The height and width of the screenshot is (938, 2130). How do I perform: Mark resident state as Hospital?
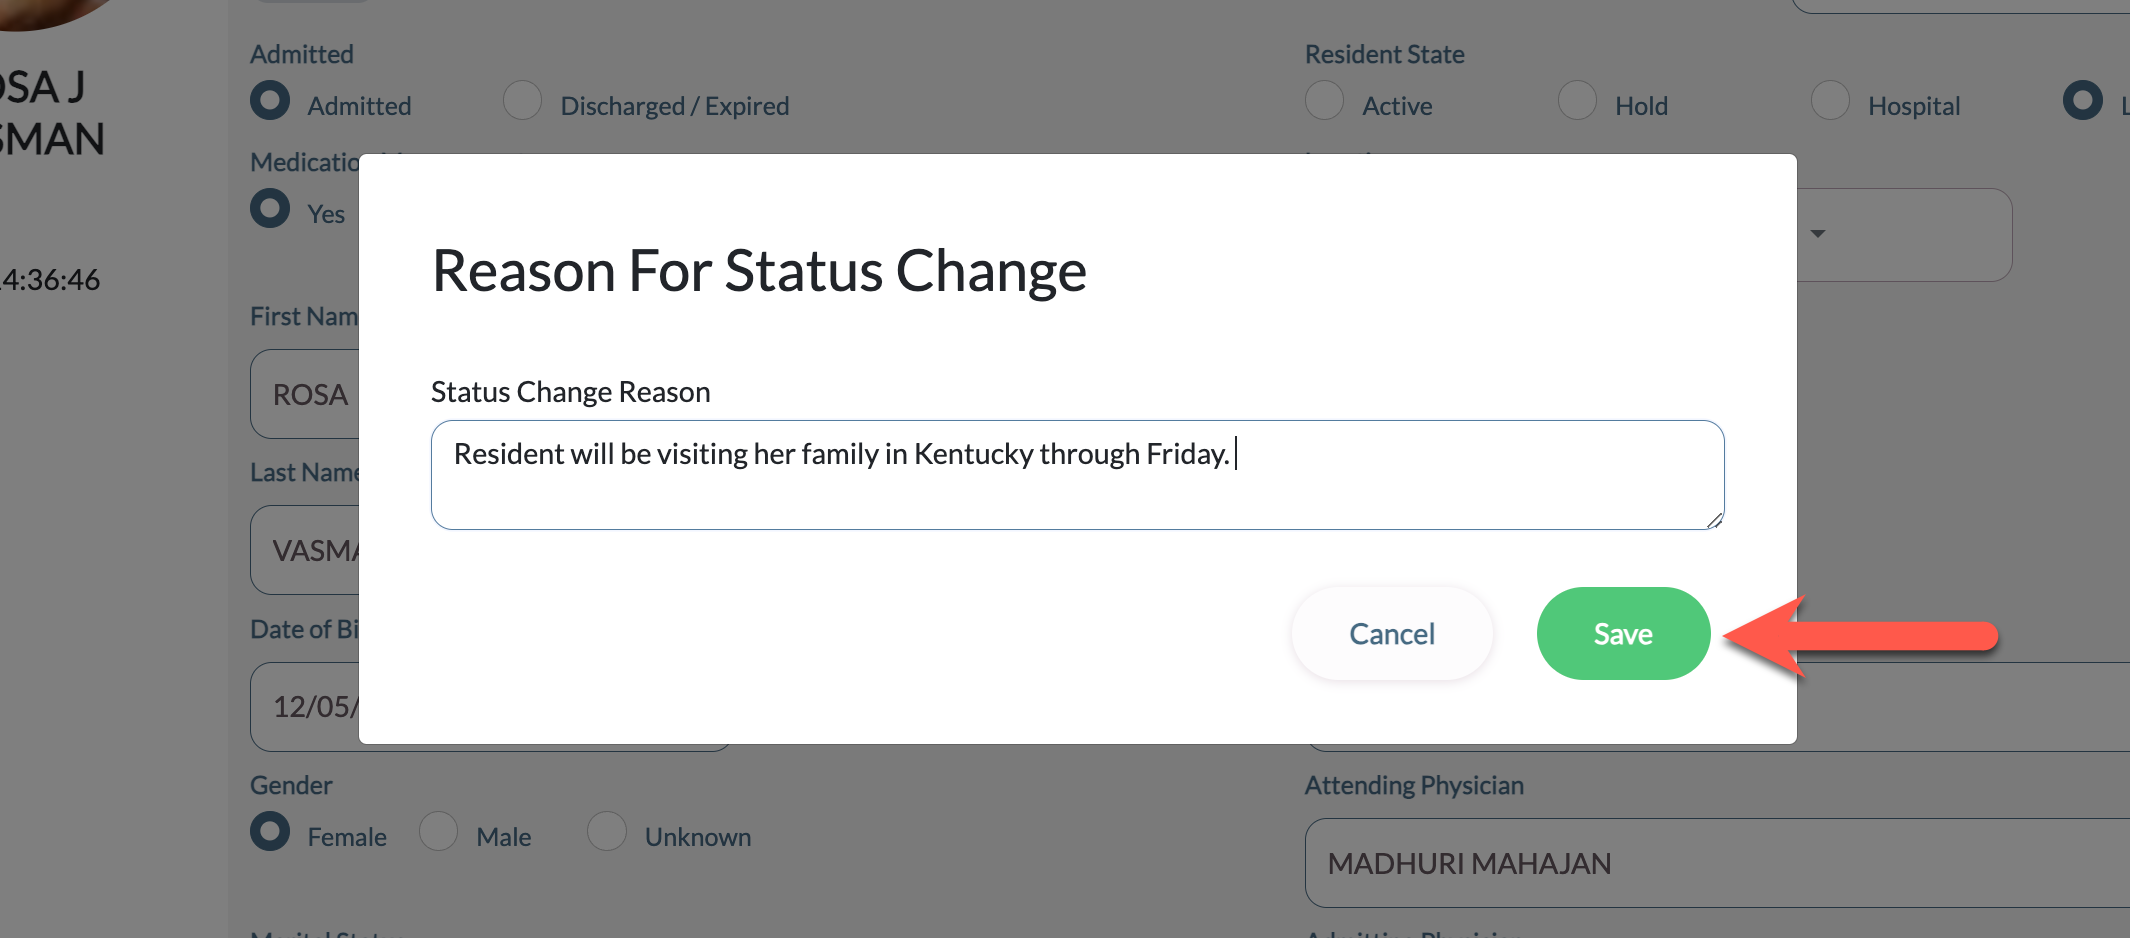(x=1831, y=101)
